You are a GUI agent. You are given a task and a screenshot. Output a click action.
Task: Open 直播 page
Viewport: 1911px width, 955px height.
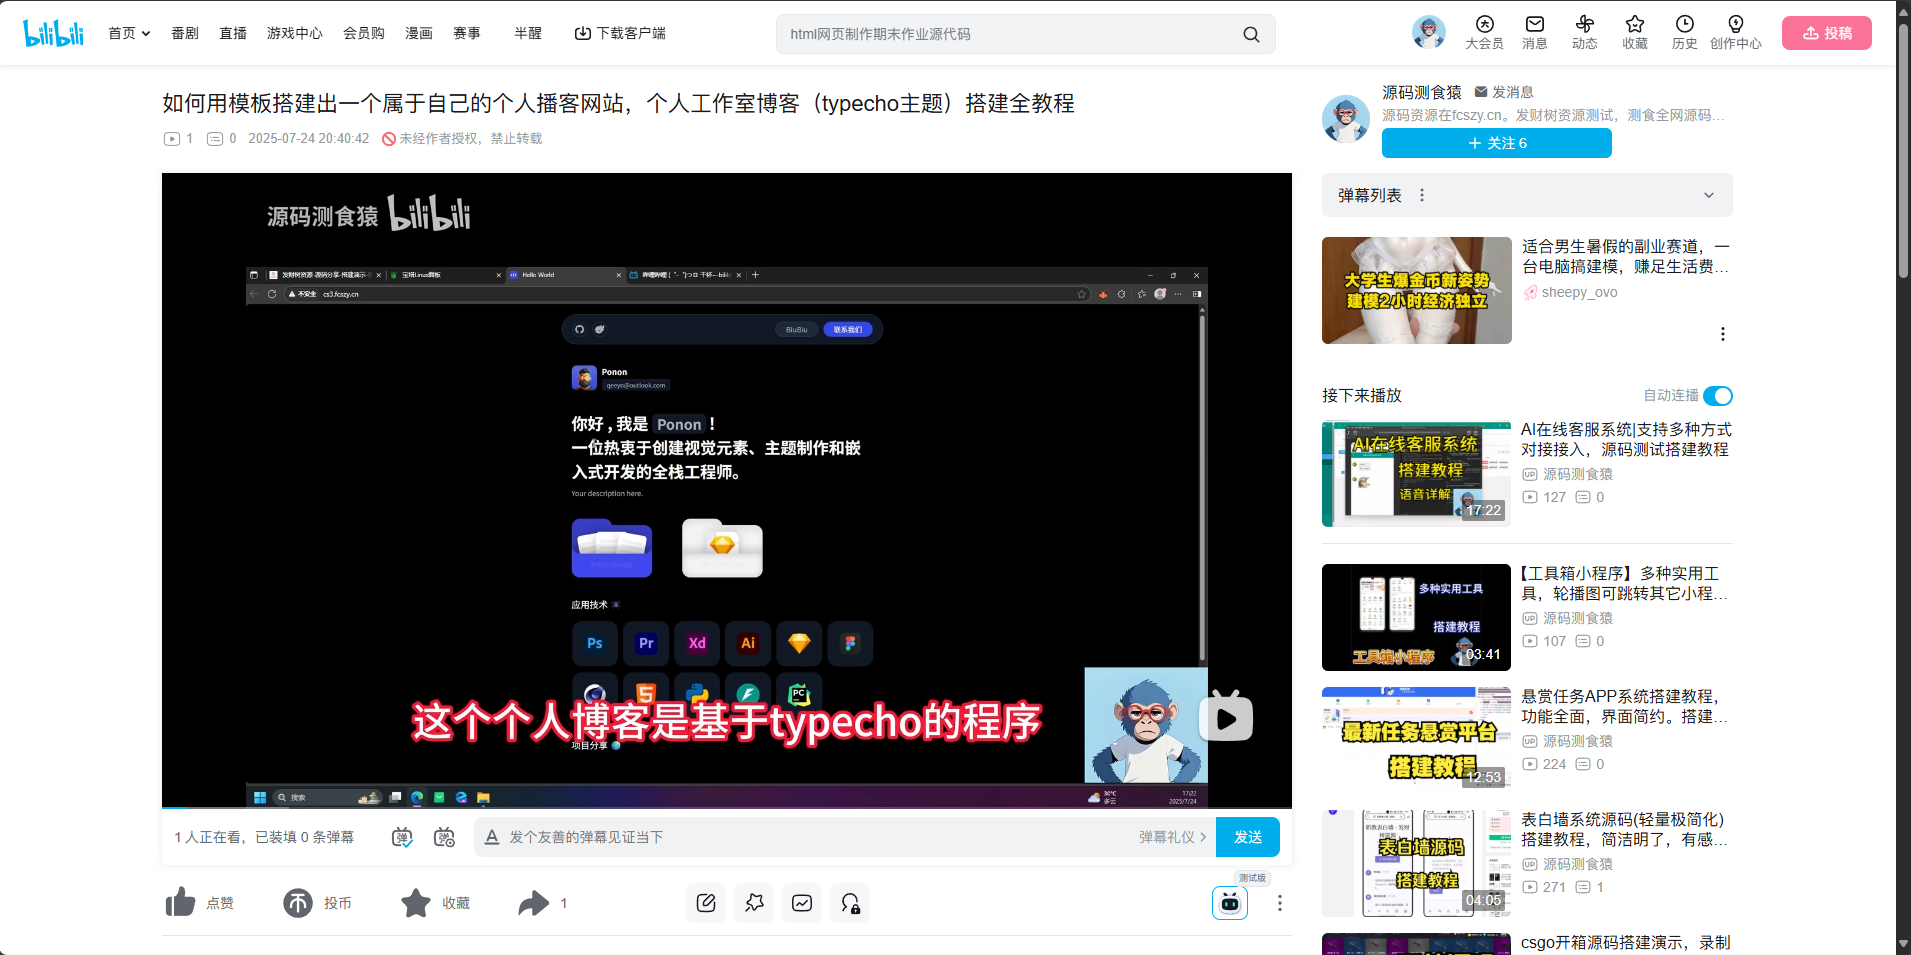233,33
